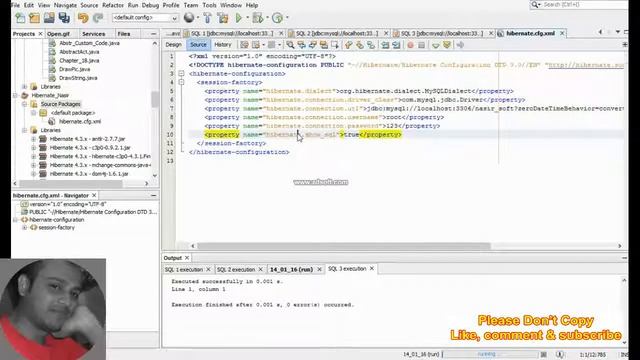The image size is (640, 360).
Task: Click the Check XML icon
Action: click(x=436, y=45)
